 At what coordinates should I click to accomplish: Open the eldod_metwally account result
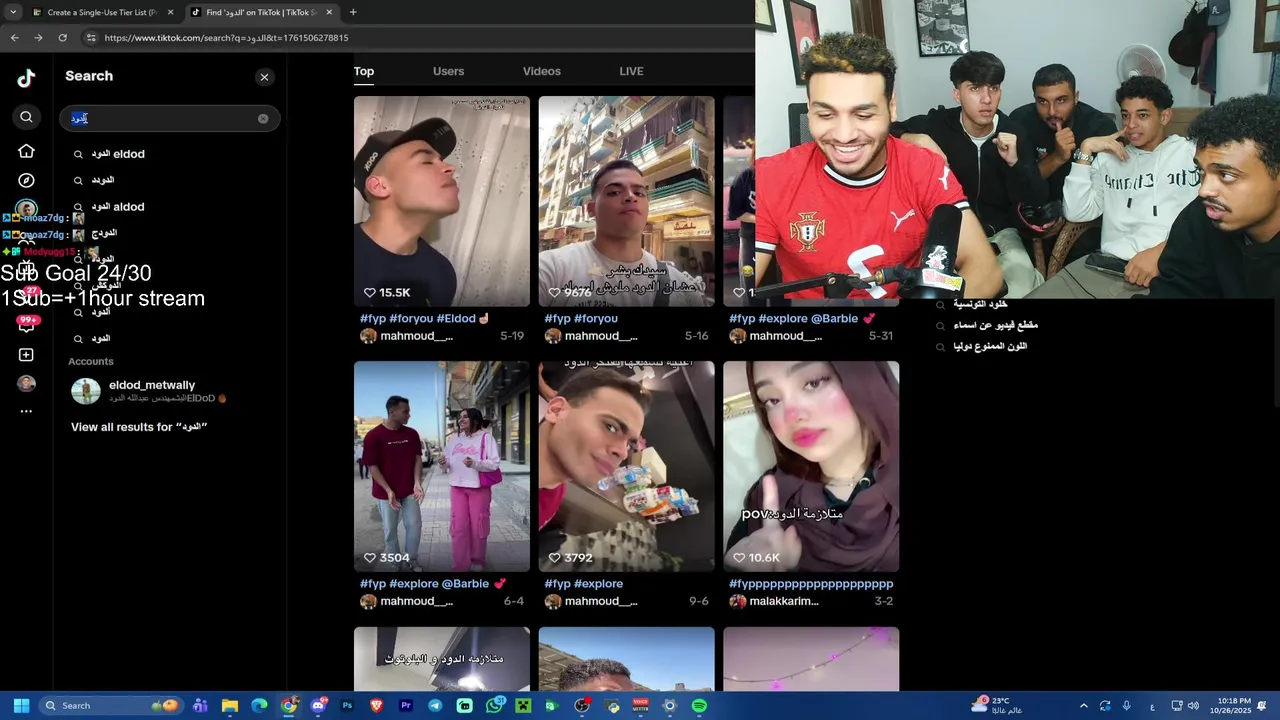168,391
